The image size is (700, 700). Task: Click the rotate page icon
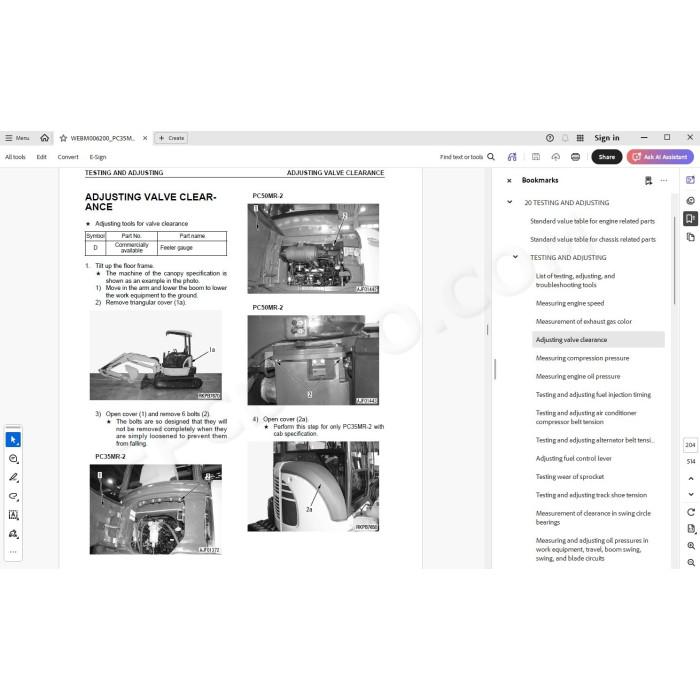pos(691,512)
